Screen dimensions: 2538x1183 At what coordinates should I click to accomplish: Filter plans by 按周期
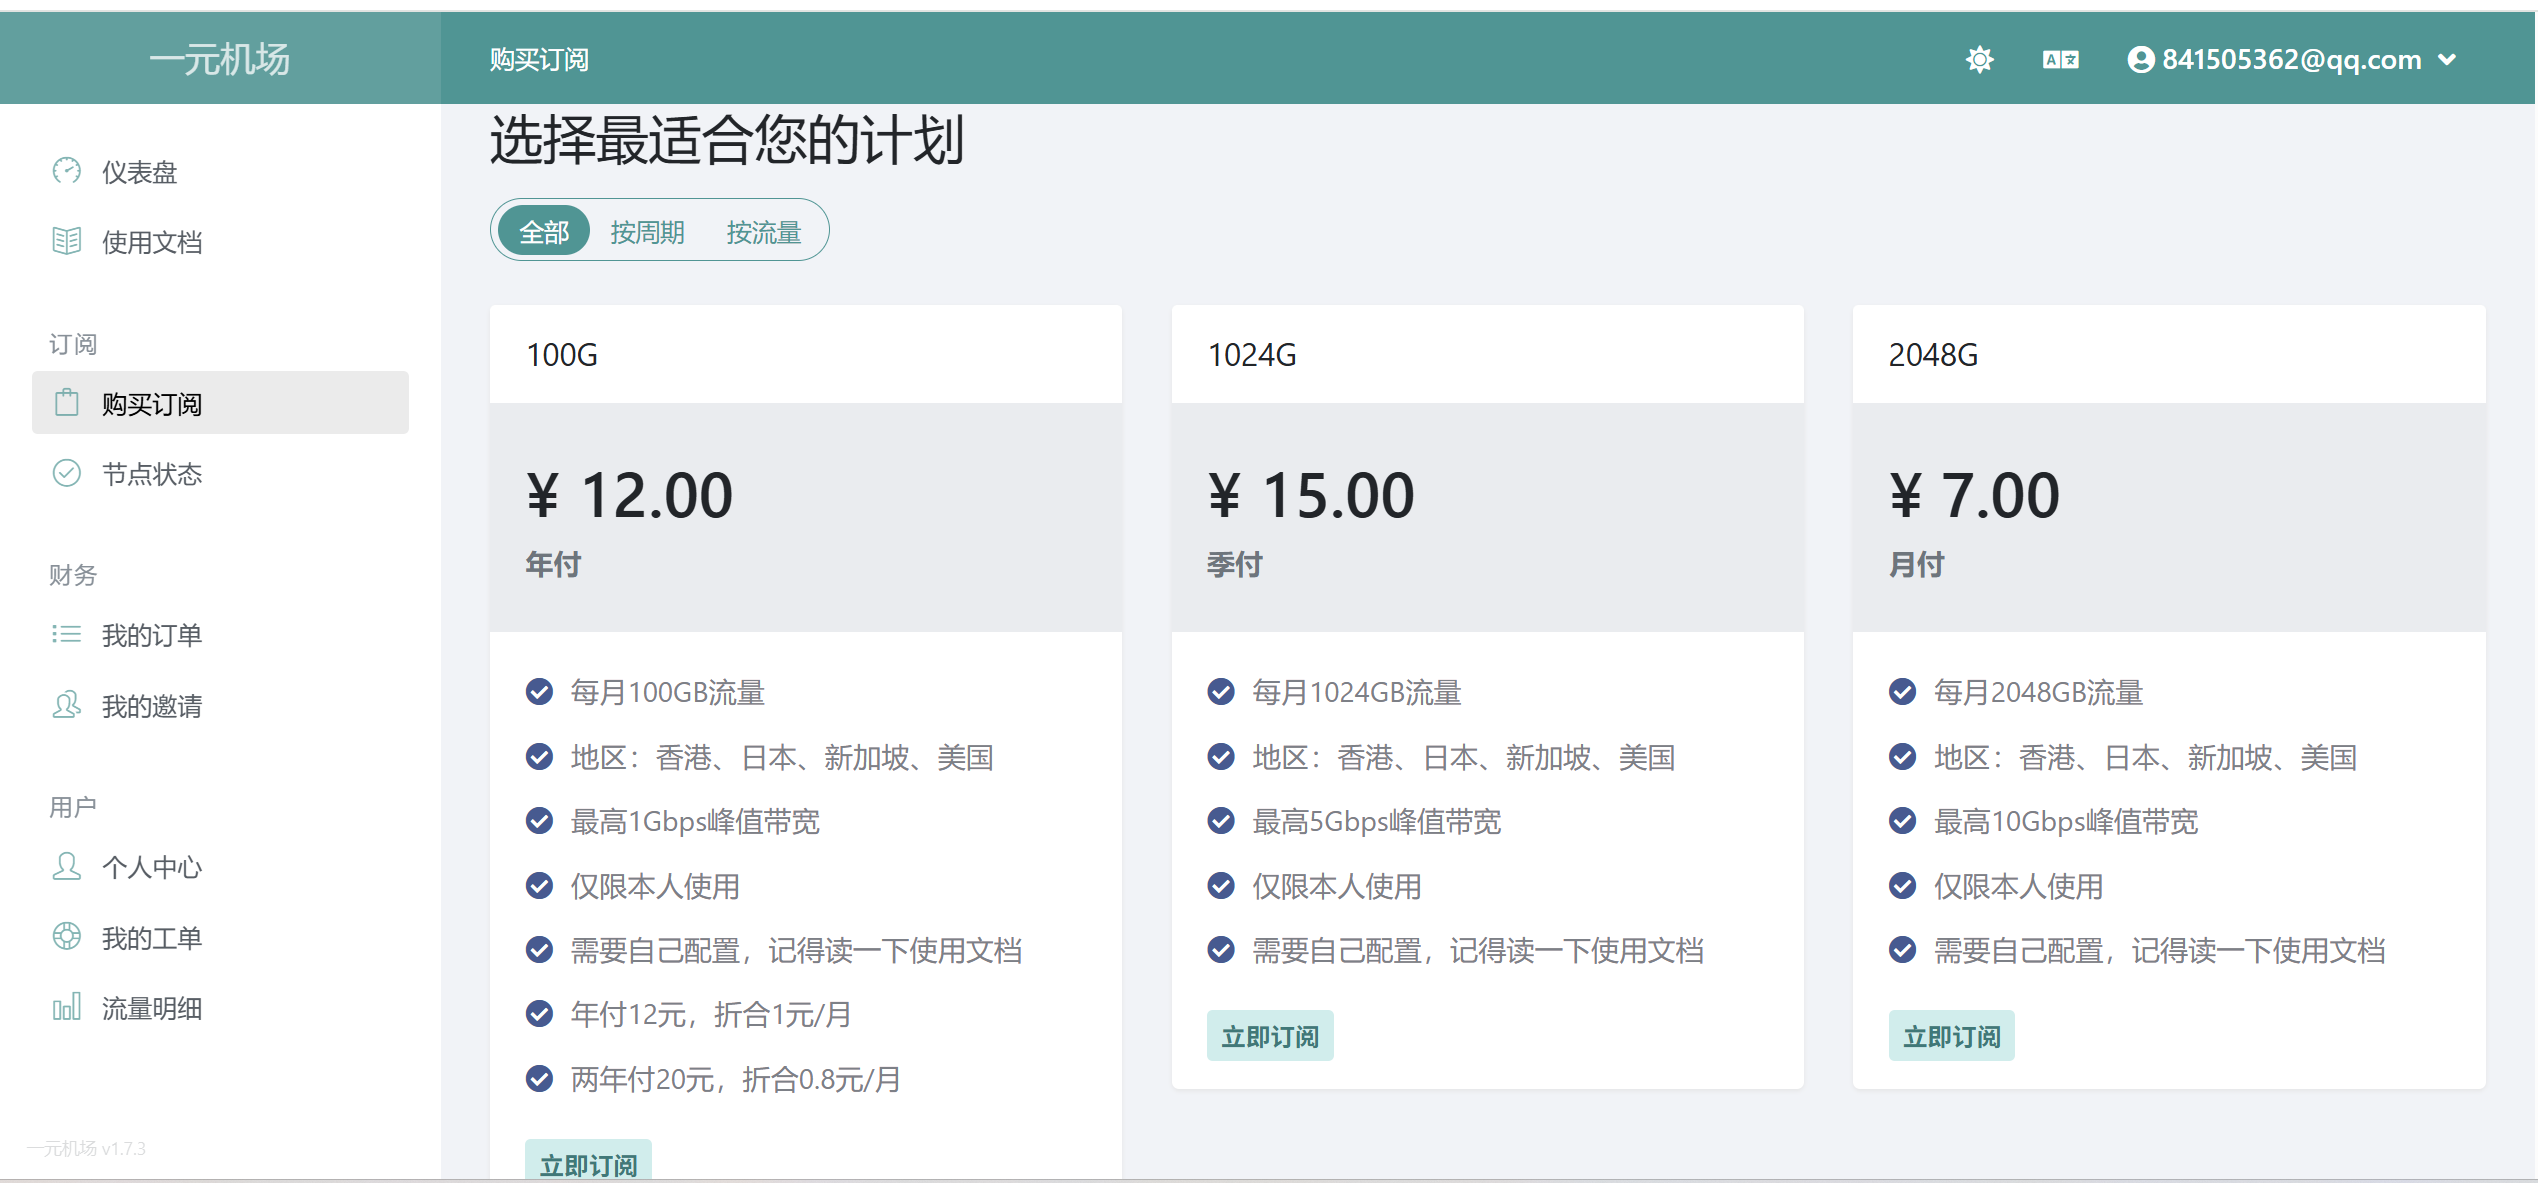tap(647, 232)
